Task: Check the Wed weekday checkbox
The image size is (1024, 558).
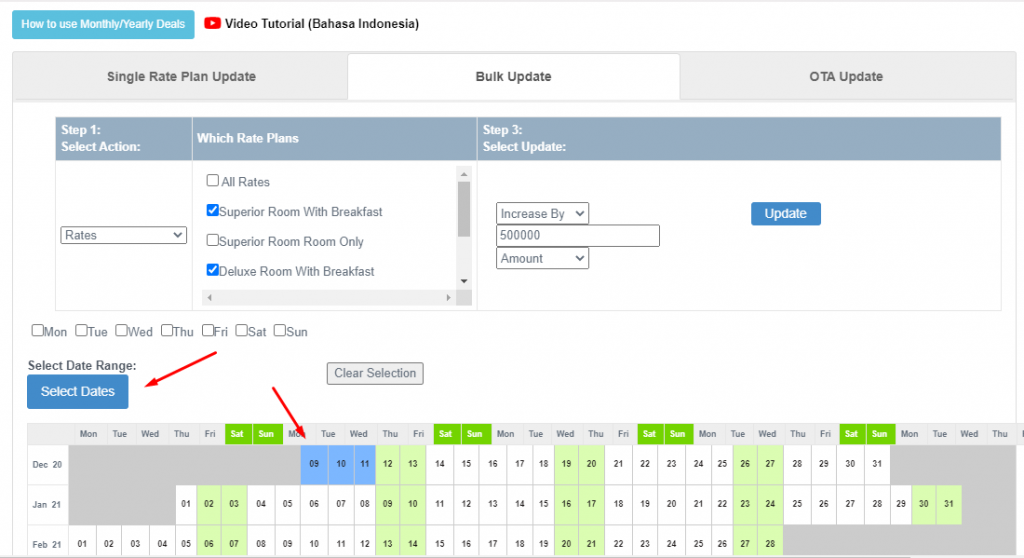Action: pos(121,331)
